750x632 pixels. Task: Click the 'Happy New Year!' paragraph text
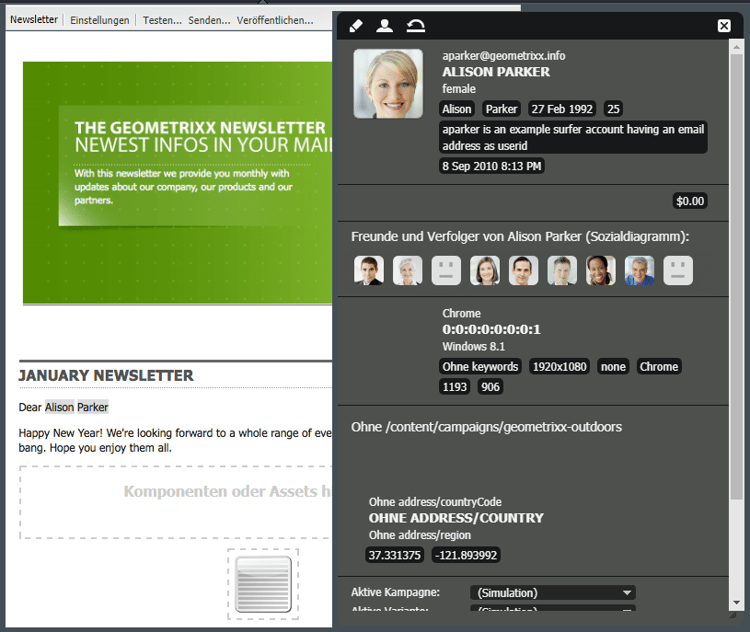click(175, 440)
